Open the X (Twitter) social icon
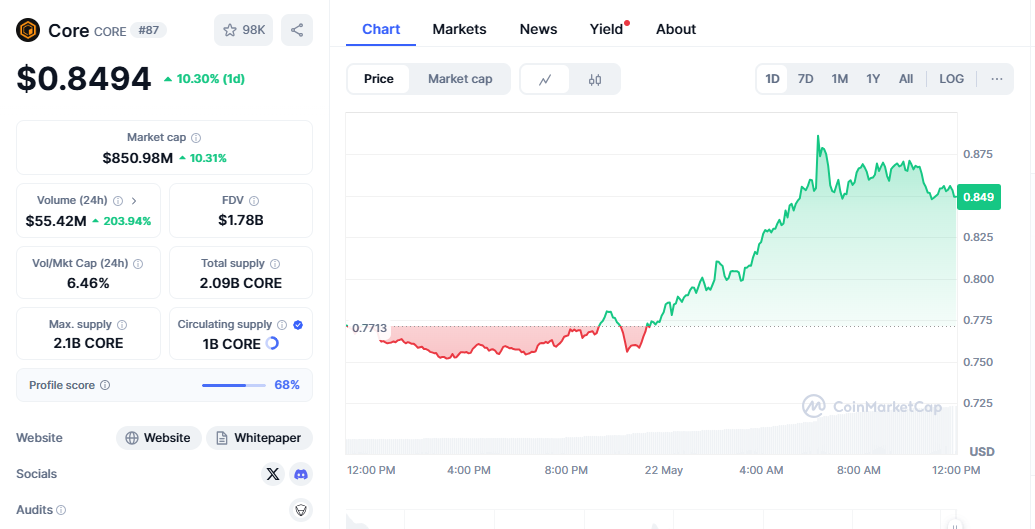1035x529 pixels. (x=273, y=474)
